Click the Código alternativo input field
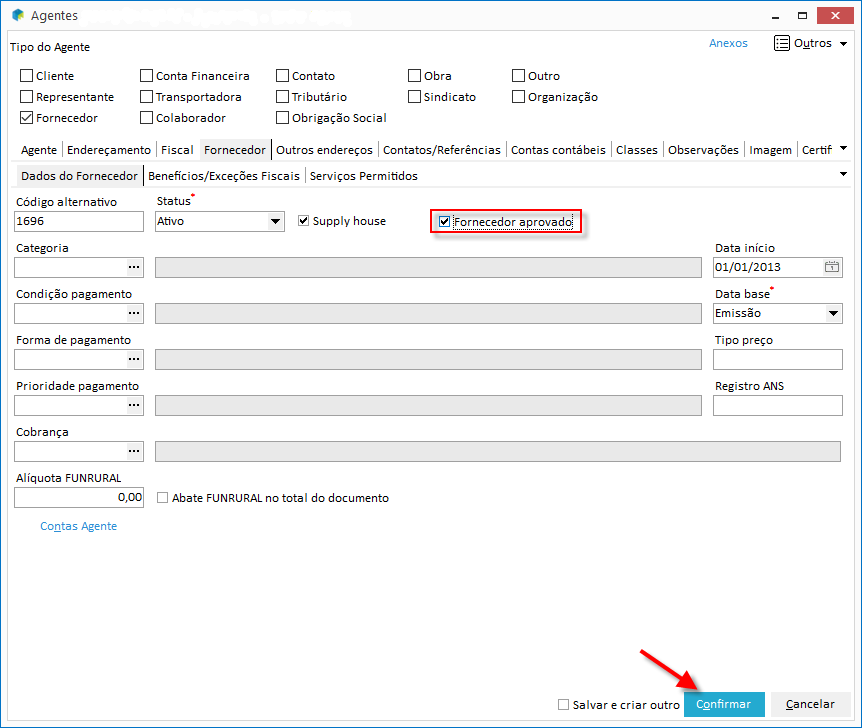The height and width of the screenshot is (728, 862). click(79, 222)
